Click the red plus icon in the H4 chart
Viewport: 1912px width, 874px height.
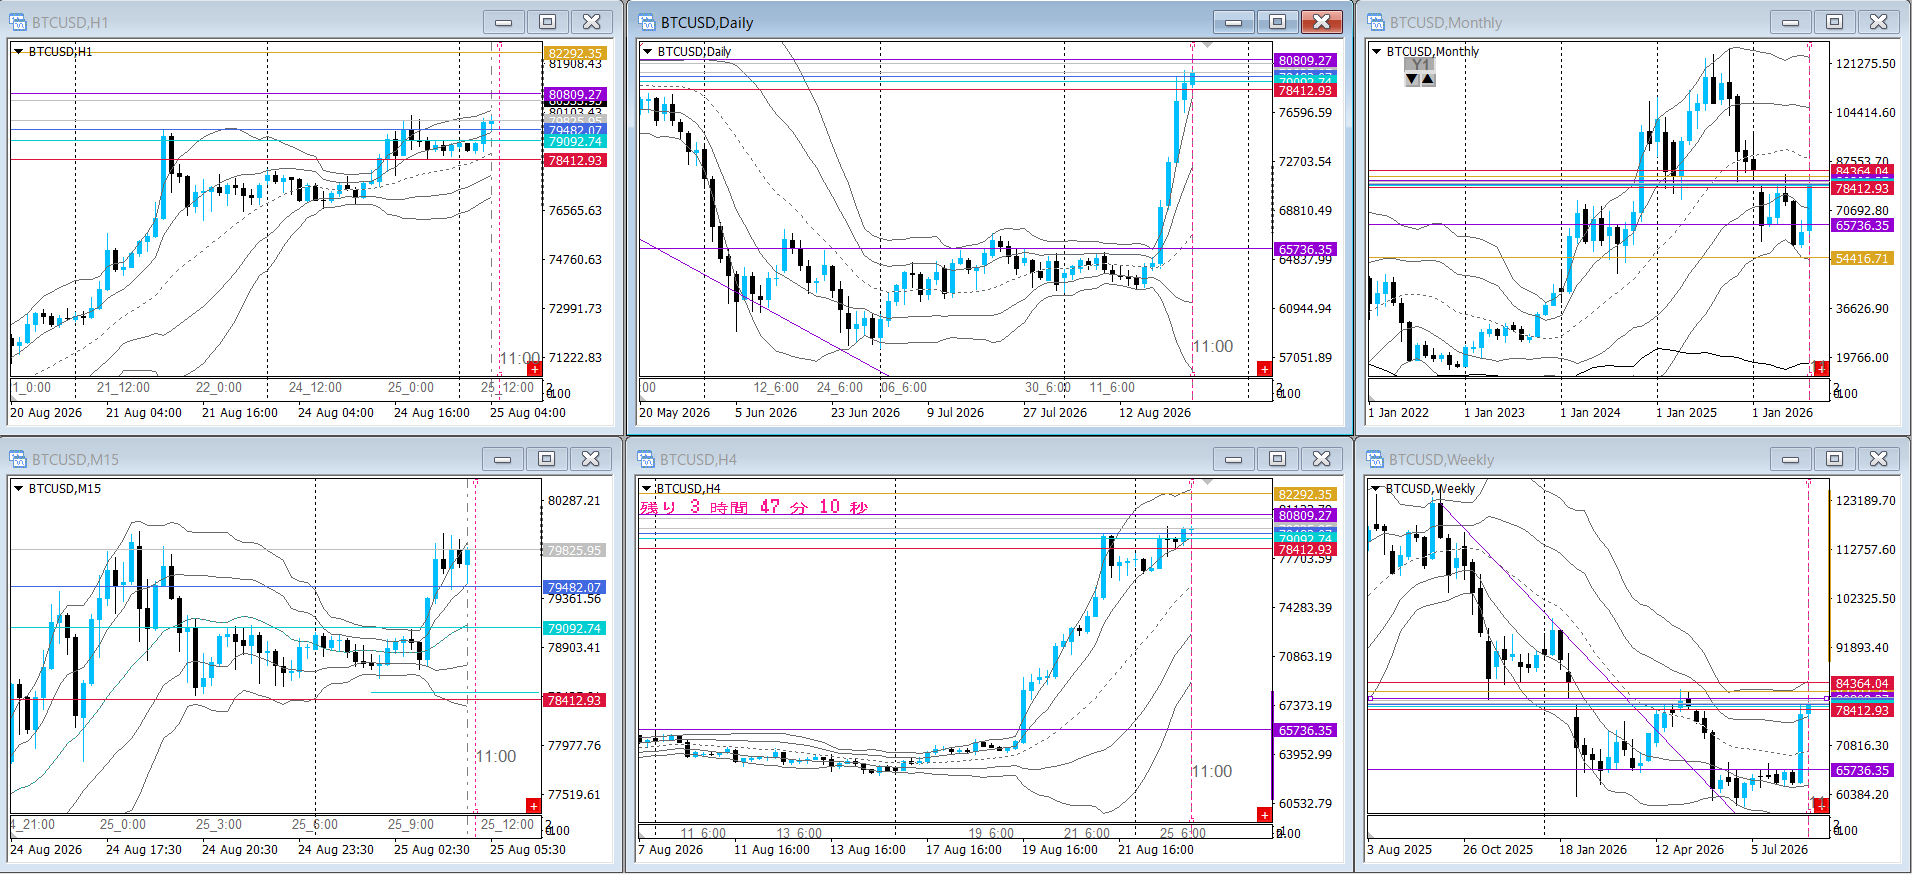(x=1264, y=815)
